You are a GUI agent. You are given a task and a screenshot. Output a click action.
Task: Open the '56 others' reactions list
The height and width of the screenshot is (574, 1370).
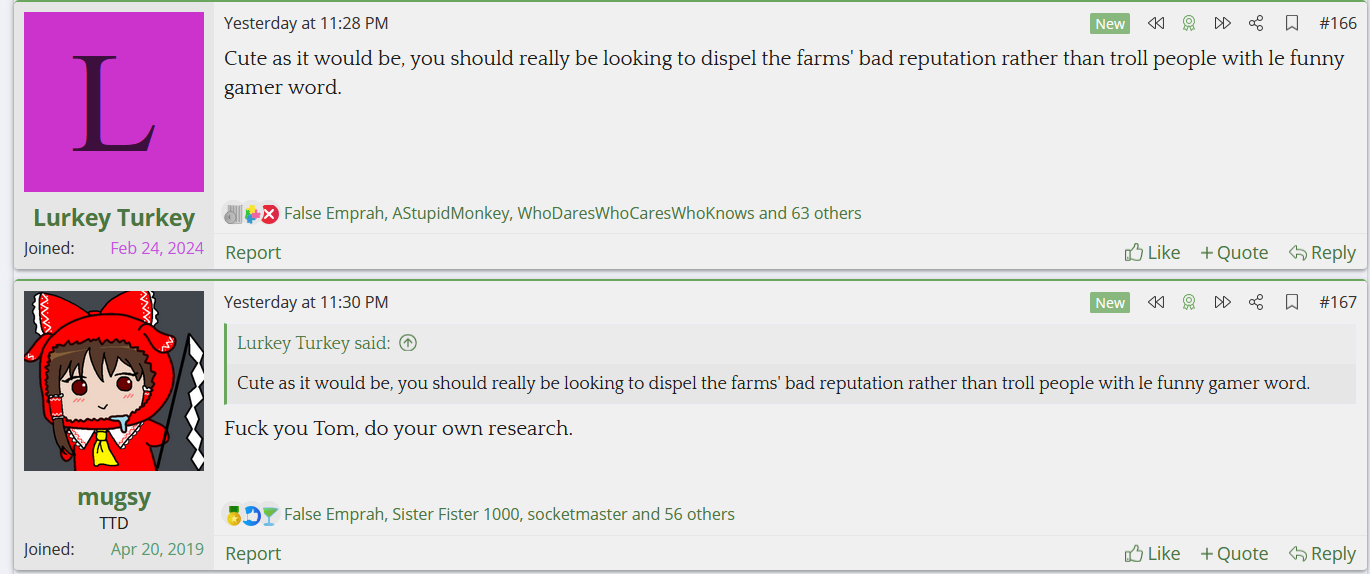(x=698, y=514)
